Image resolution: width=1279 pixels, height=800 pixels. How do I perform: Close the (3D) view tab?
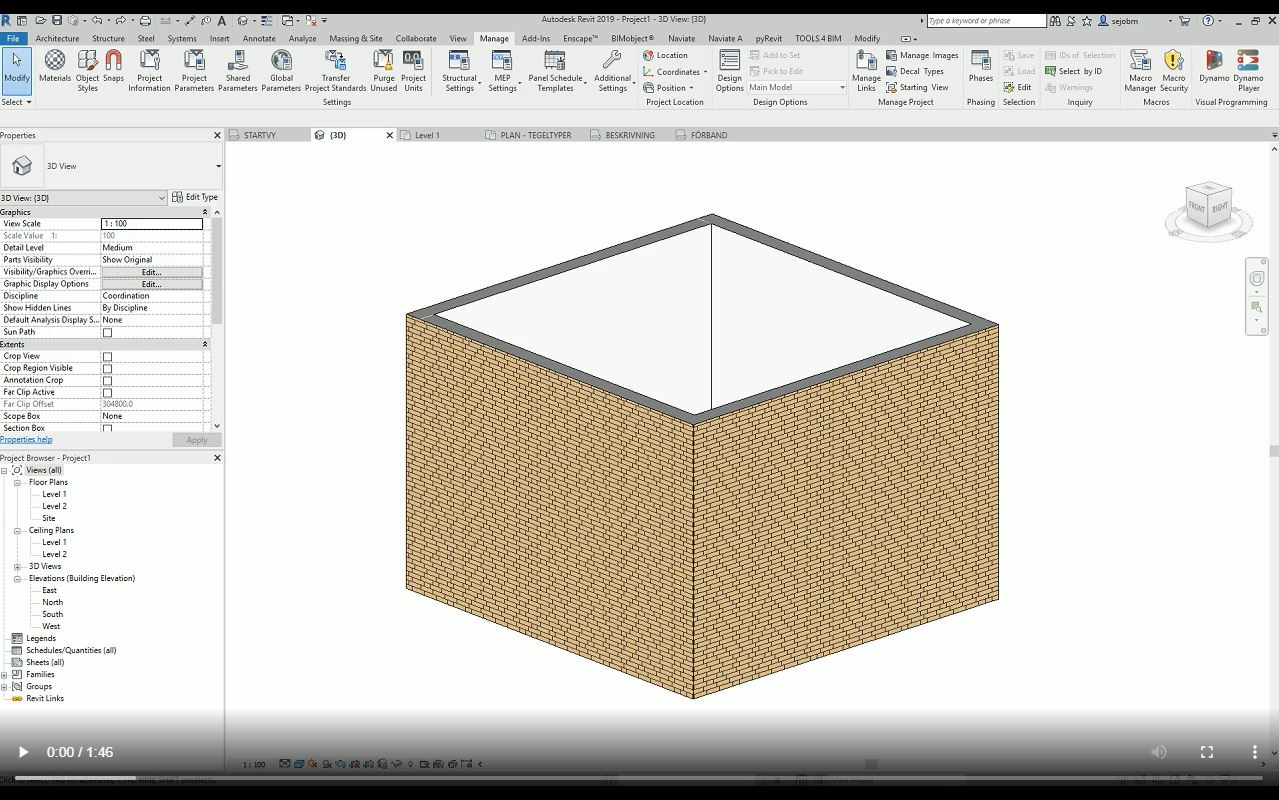[390, 135]
